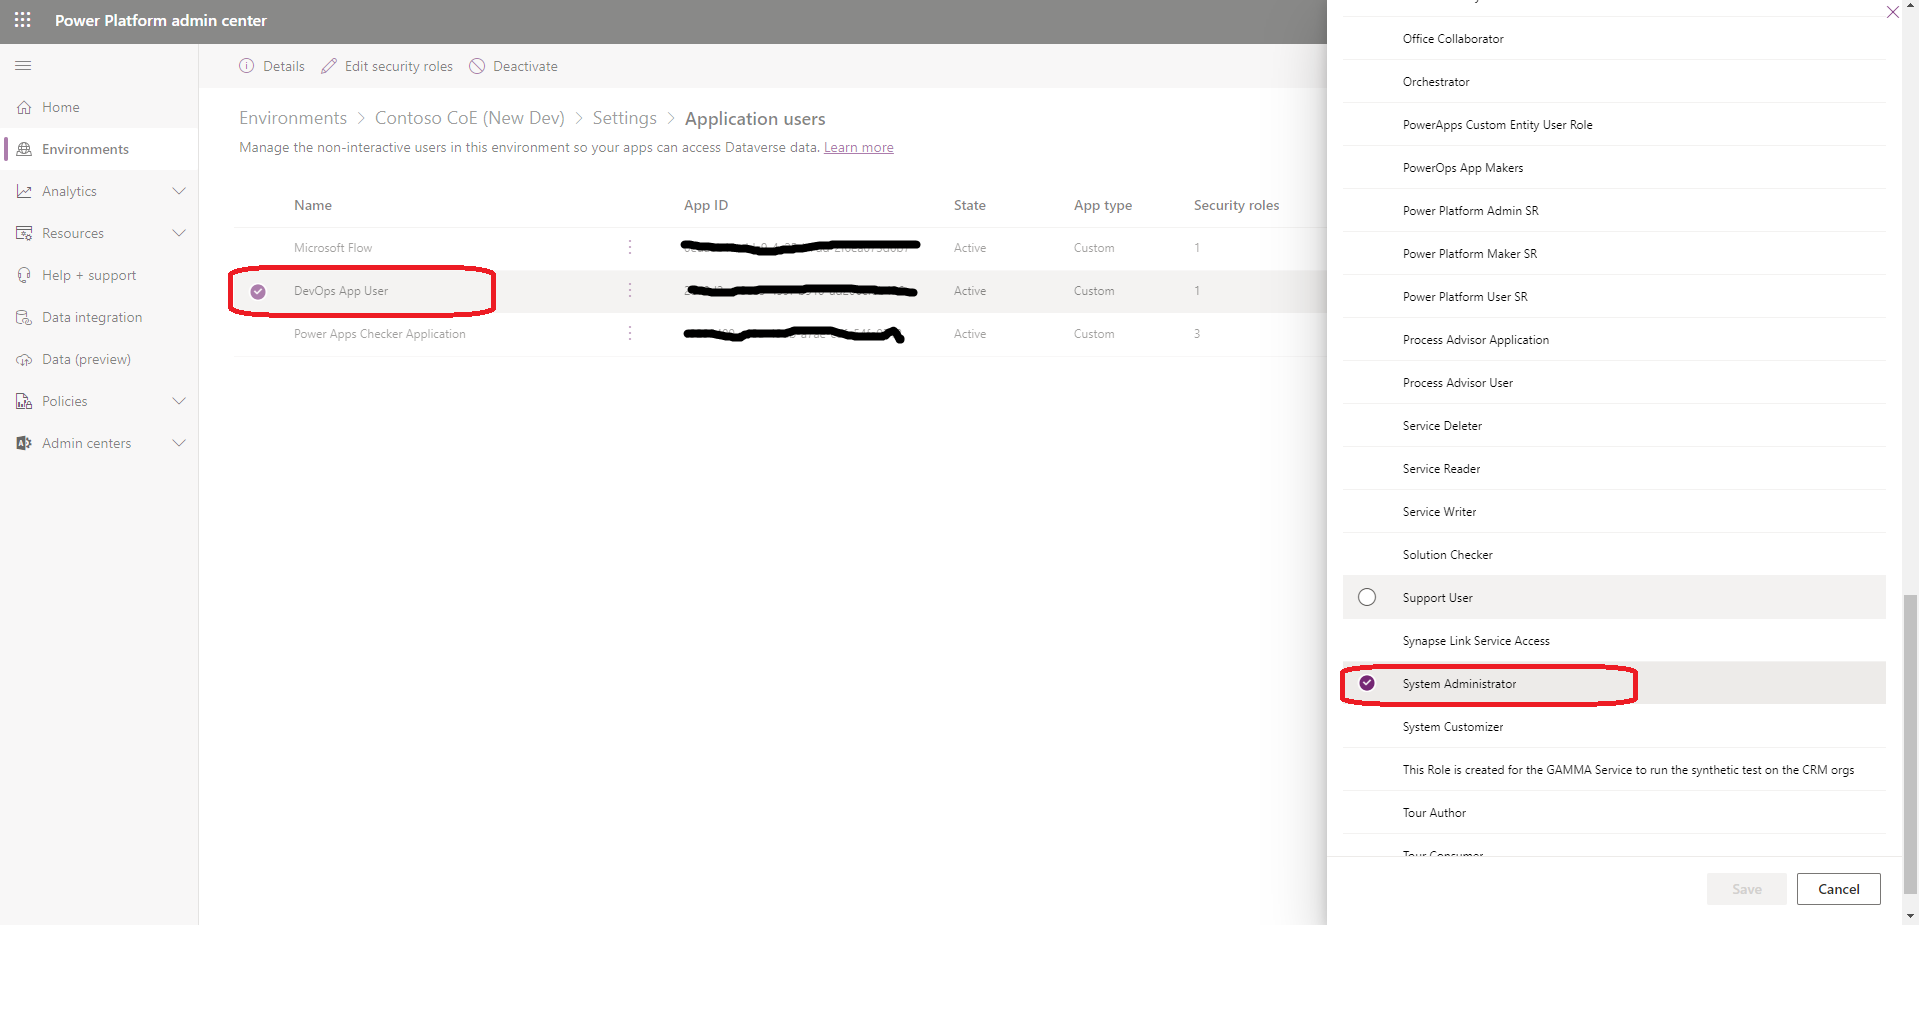Collapse the navigation pane via hamburger icon
Viewport: 1920px width, 1032px height.
click(x=23, y=65)
